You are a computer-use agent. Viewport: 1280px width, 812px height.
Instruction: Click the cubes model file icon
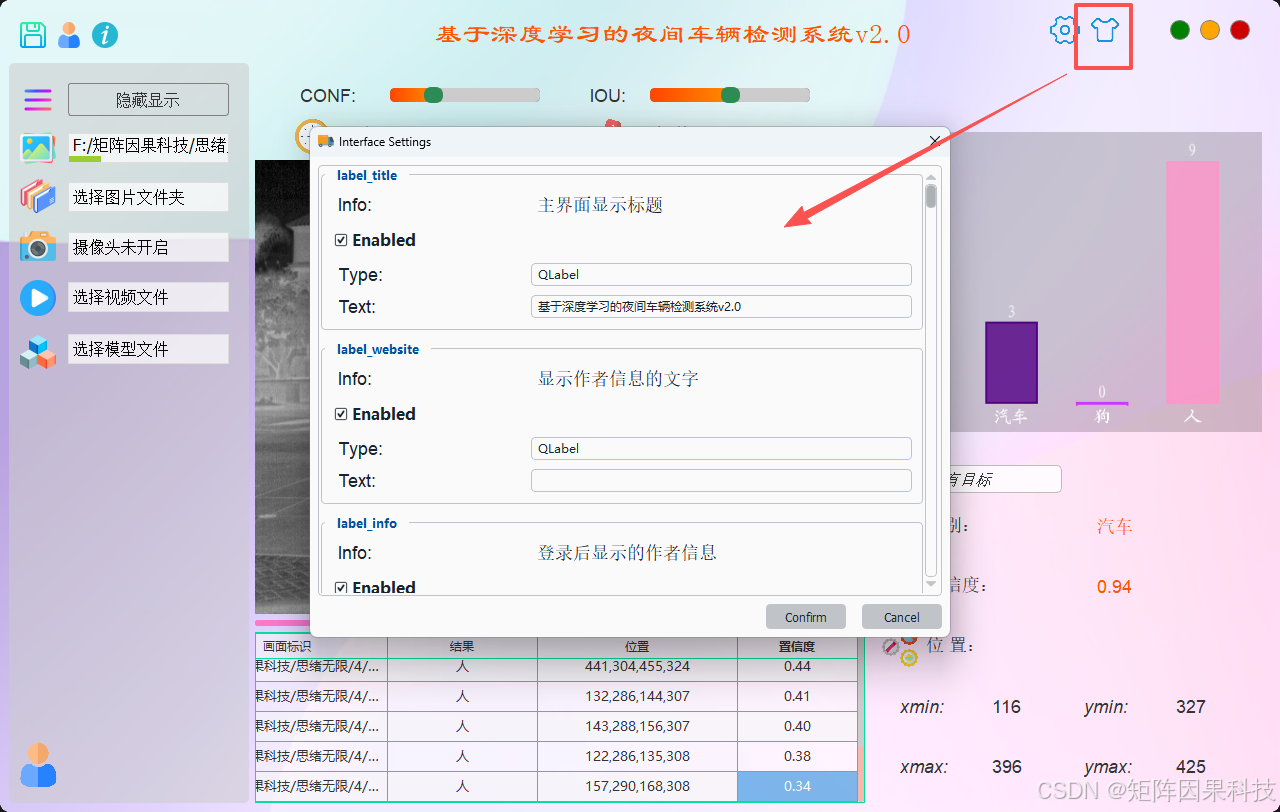tap(38, 352)
